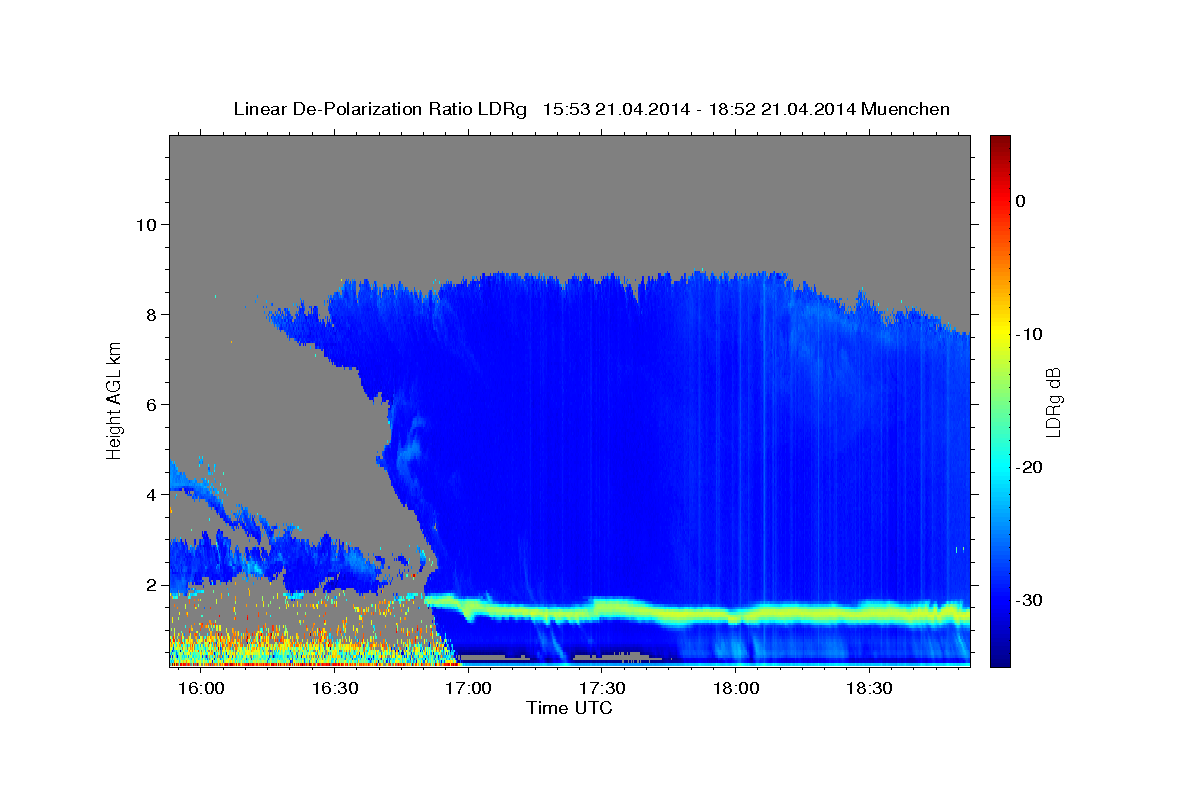Click the colorbar at -30 dB blue

(x=1000, y=600)
